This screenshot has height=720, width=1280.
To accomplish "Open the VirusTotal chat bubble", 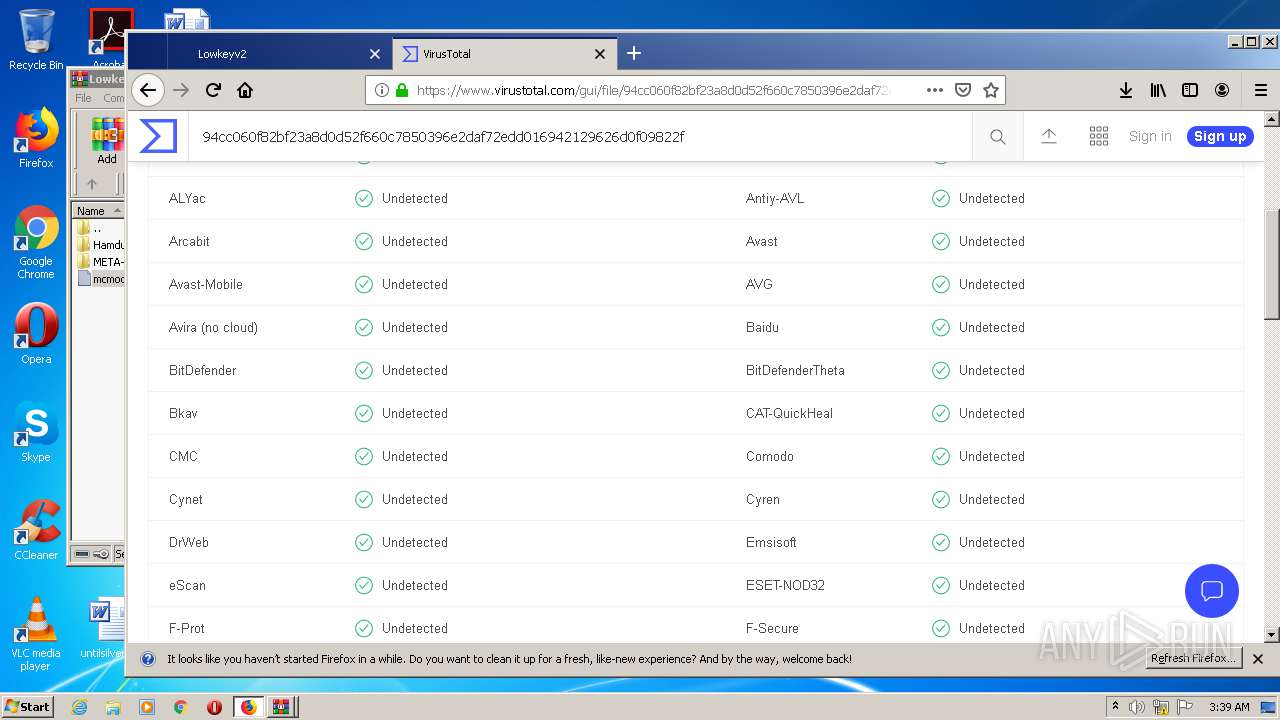I will point(1212,590).
